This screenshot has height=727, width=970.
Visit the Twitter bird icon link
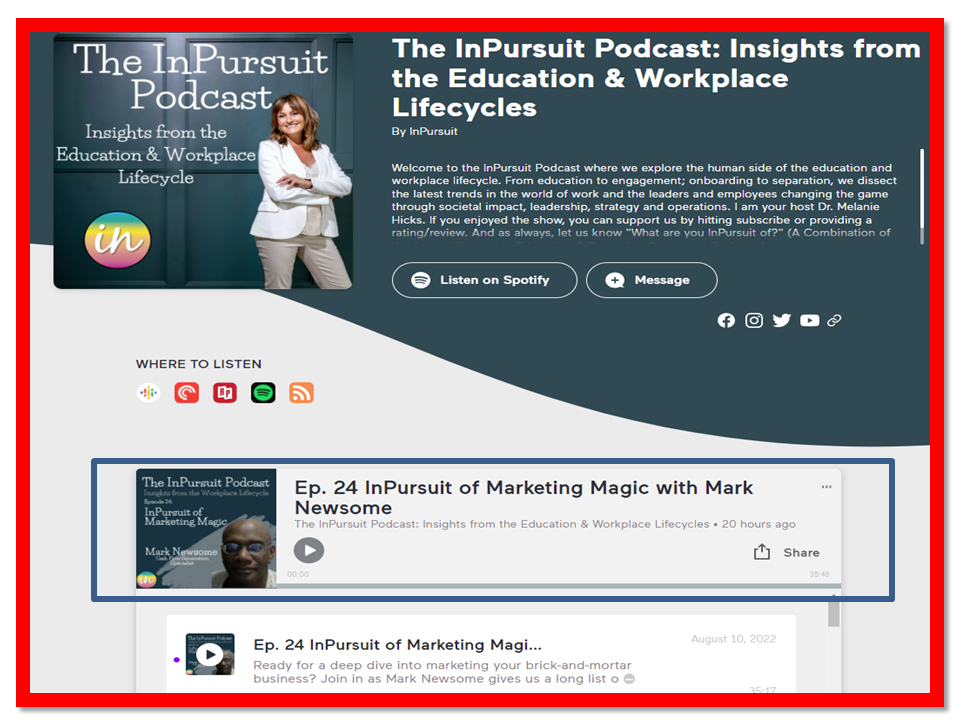tap(782, 320)
